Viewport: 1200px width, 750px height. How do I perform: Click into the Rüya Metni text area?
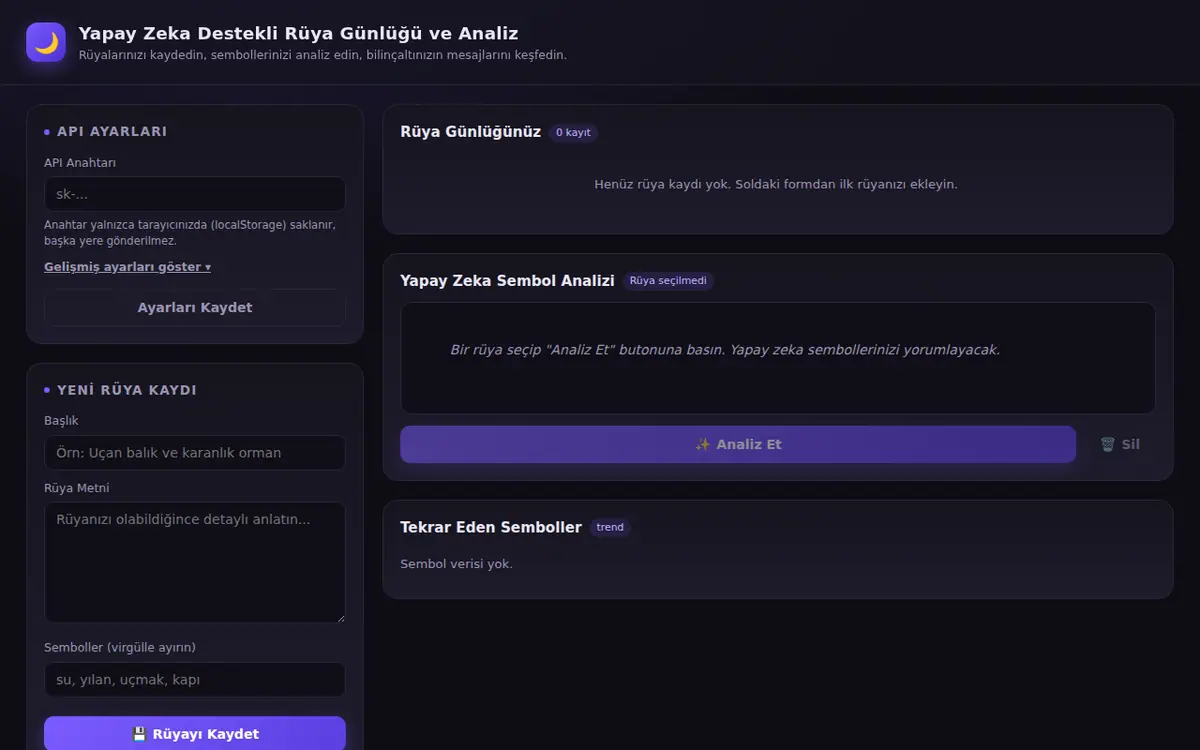click(195, 562)
